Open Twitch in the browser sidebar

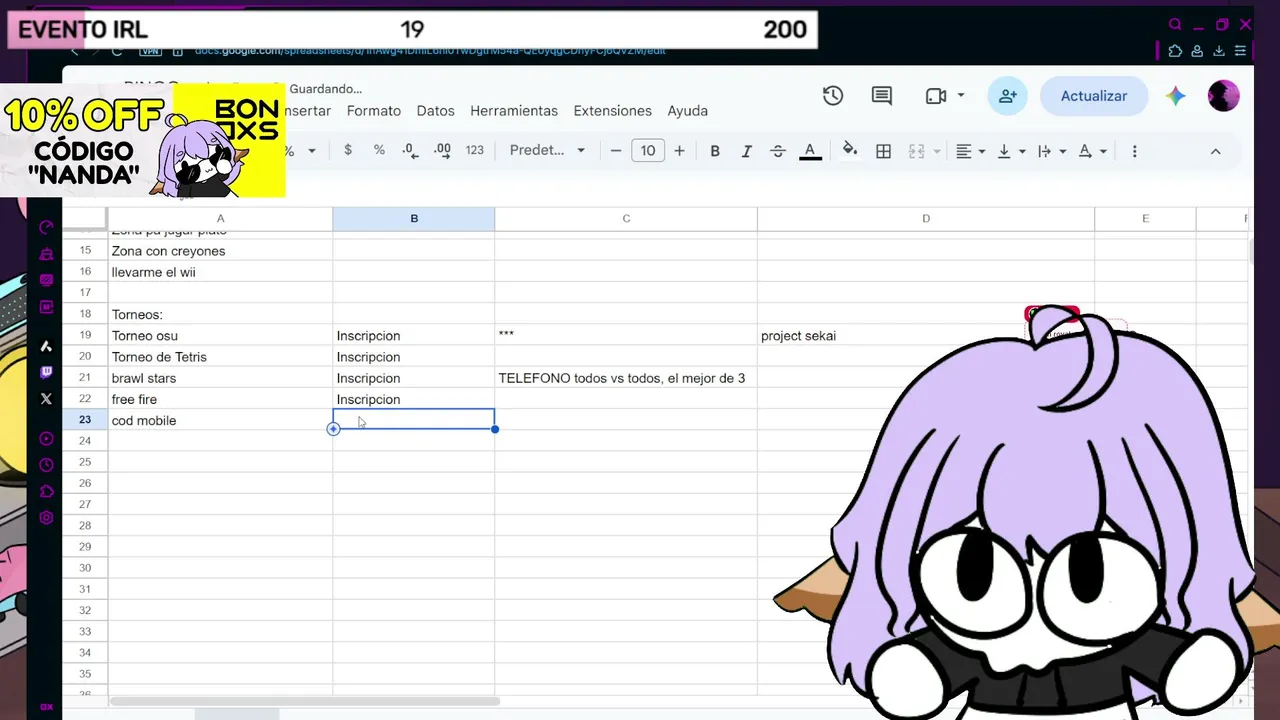[x=46, y=372]
